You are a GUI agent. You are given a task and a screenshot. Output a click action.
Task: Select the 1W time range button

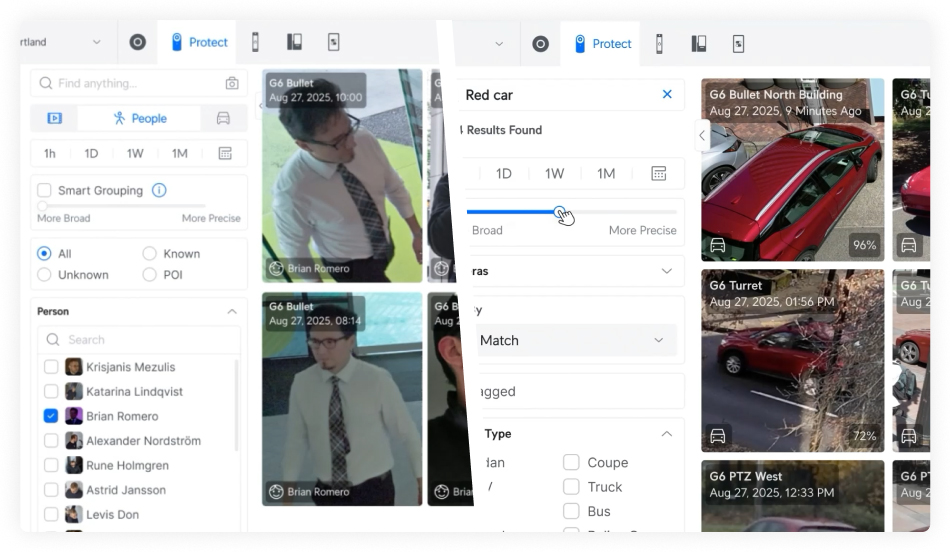135,154
